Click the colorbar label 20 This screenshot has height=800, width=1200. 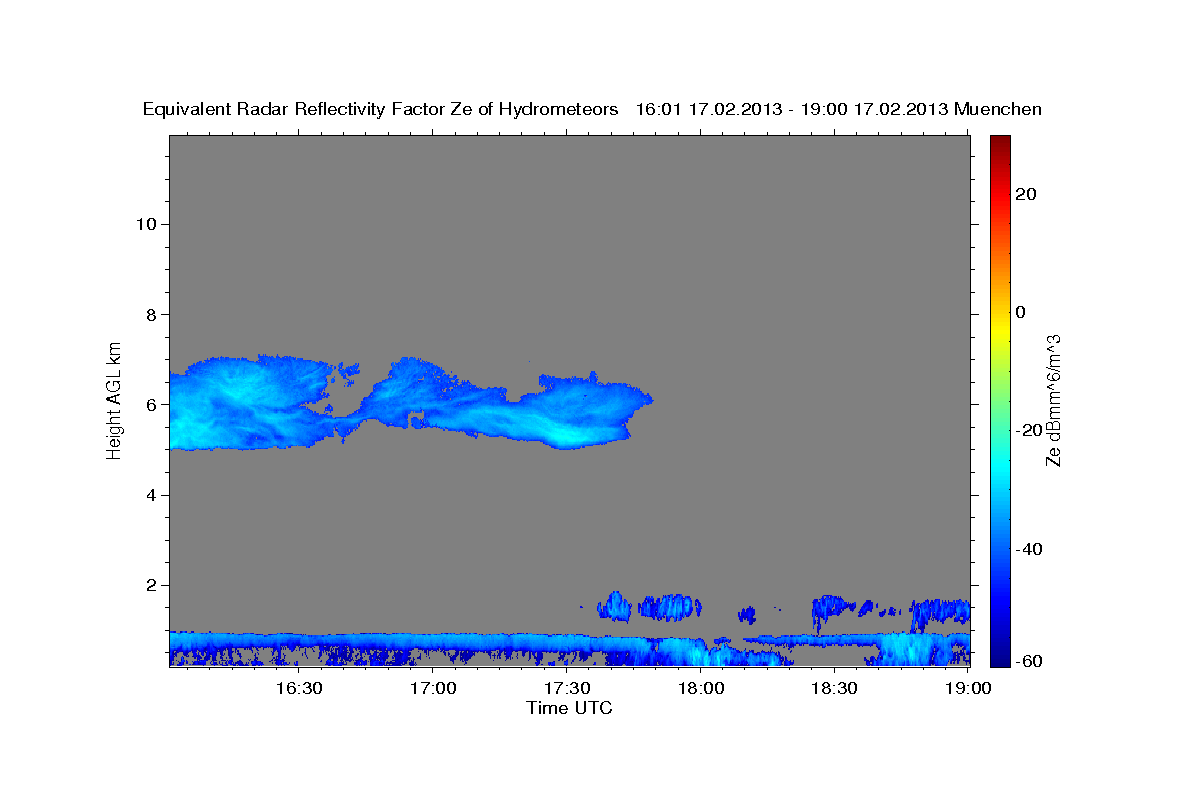(1026, 194)
